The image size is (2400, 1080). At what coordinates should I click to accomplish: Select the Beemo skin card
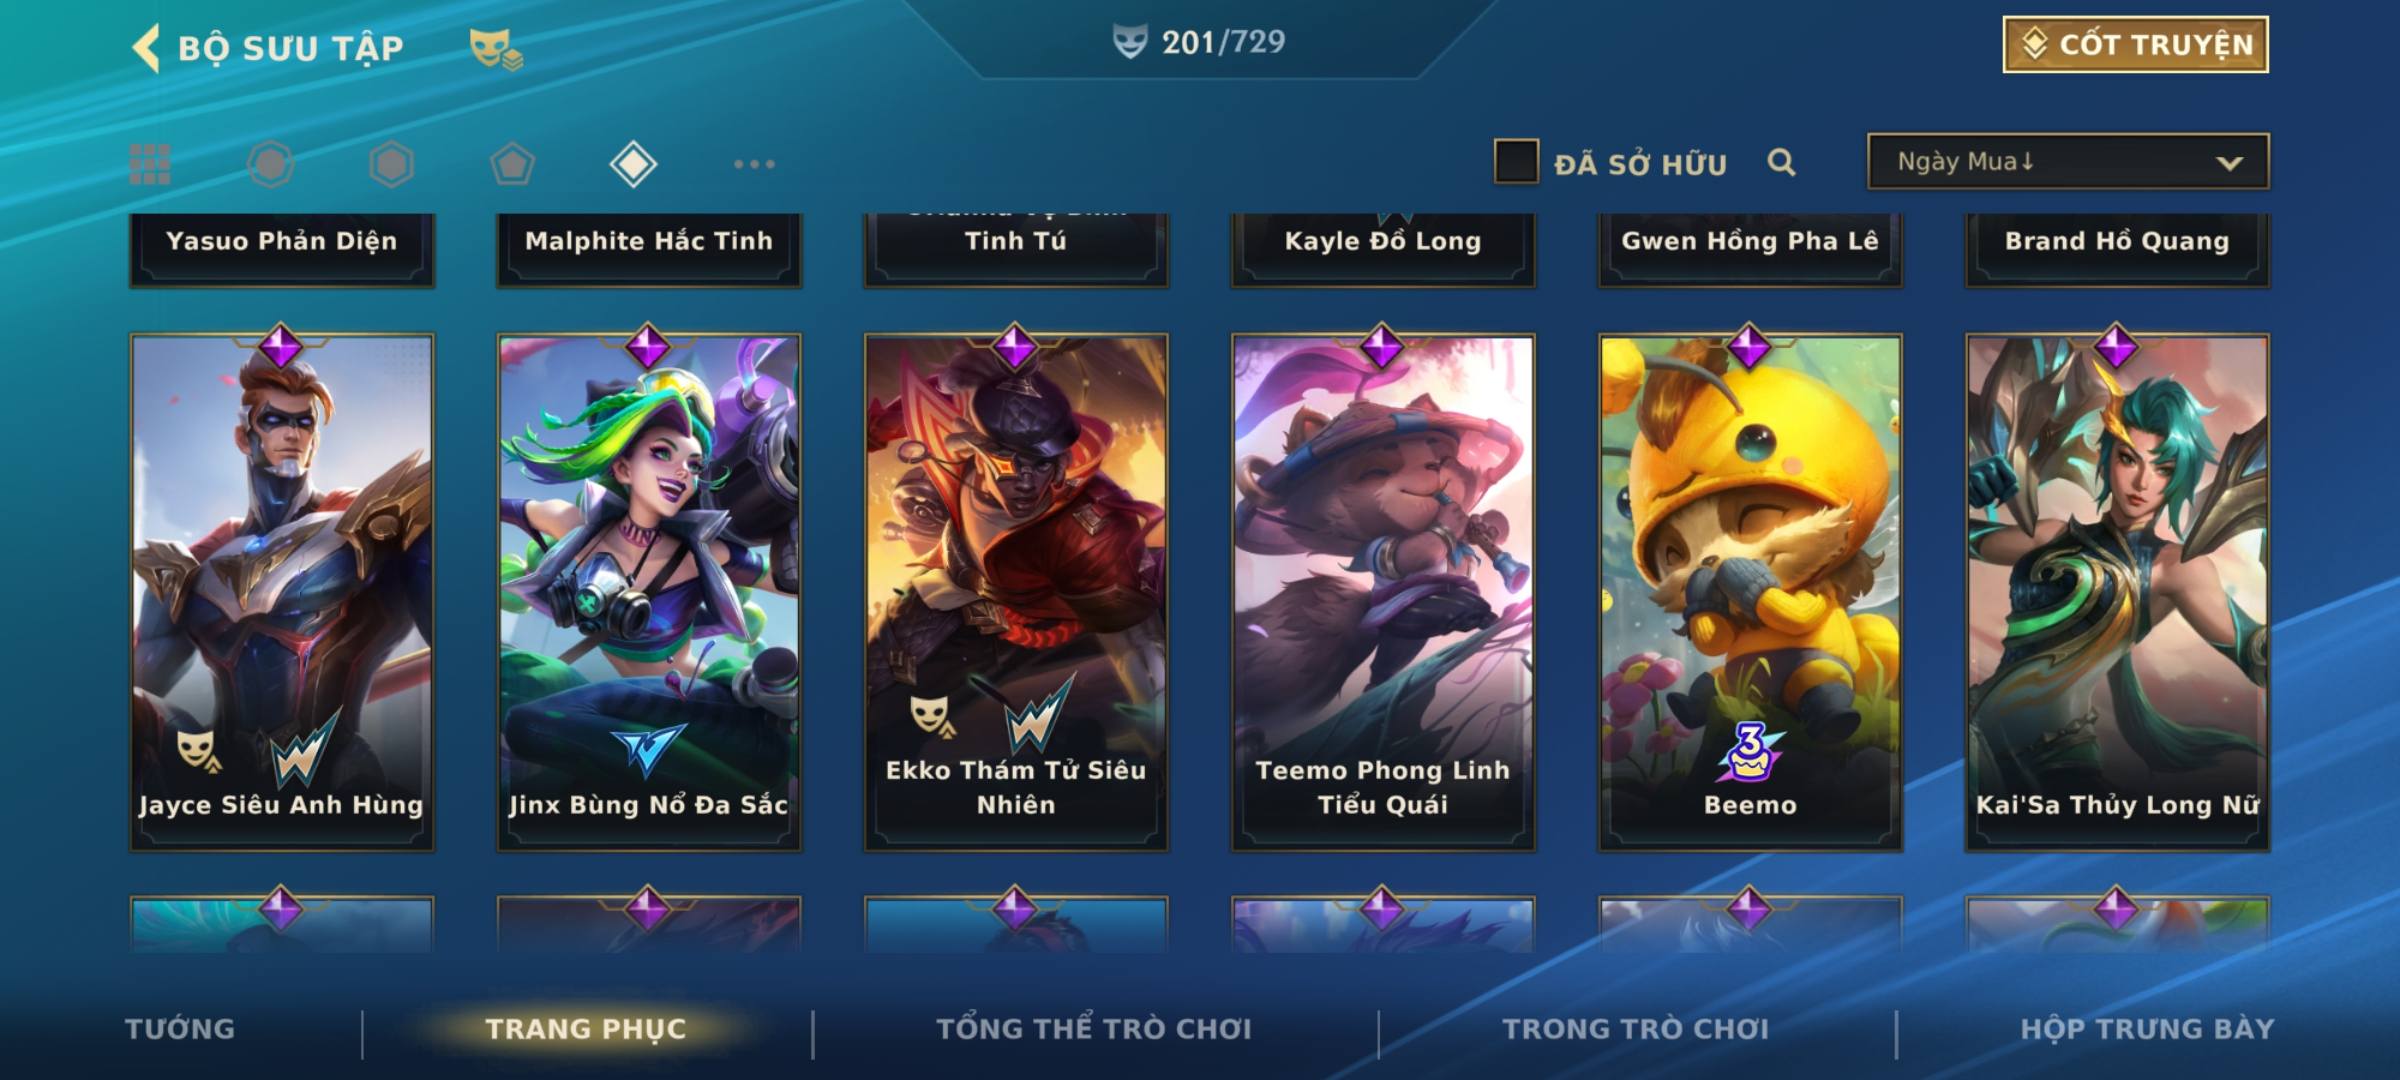(1750, 592)
